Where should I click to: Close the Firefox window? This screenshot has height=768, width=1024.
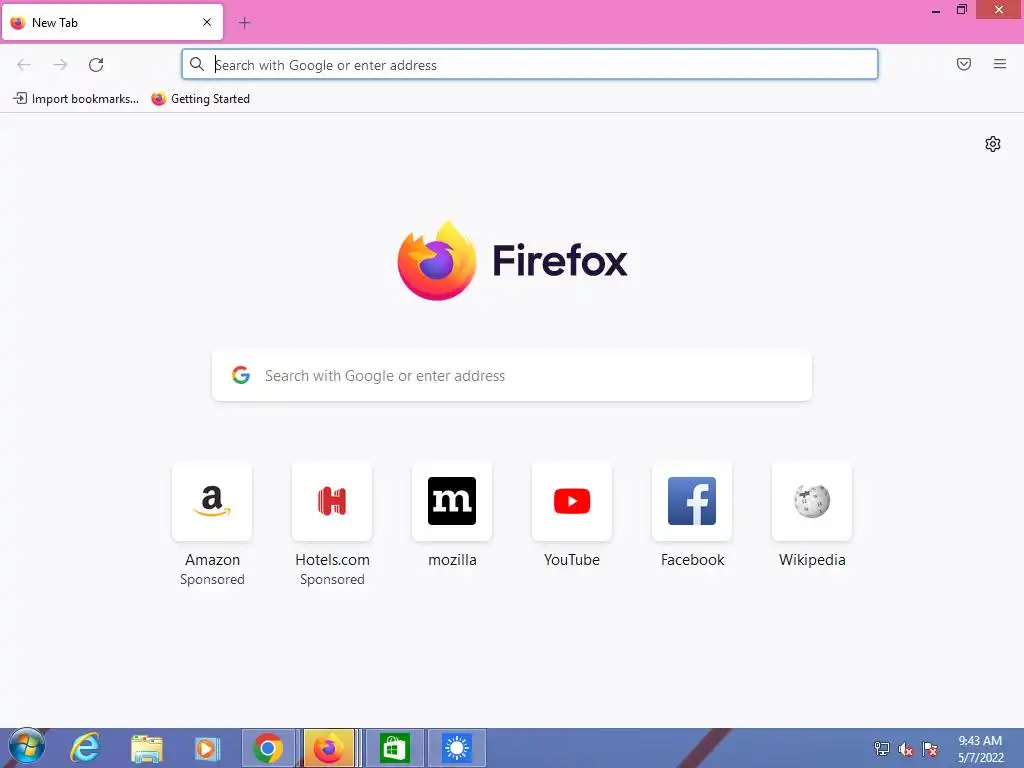pyautogui.click(x=999, y=10)
